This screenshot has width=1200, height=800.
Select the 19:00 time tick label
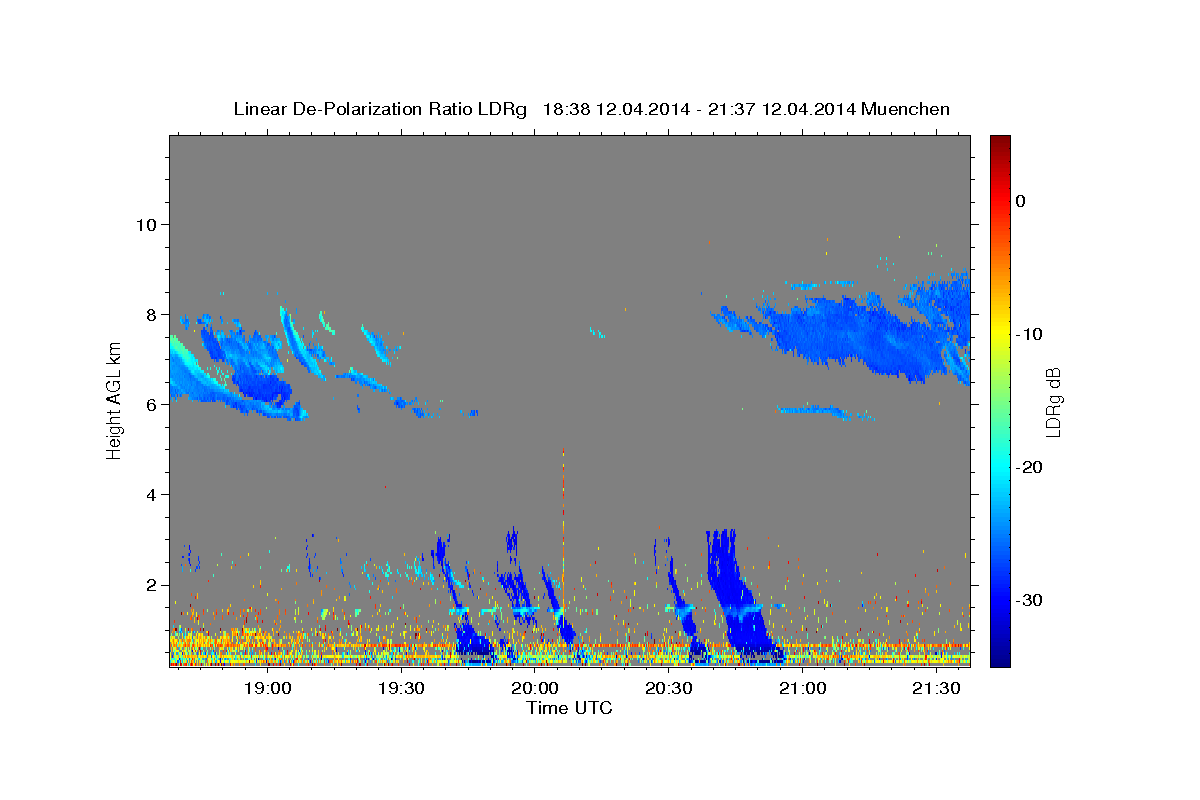tap(267, 689)
